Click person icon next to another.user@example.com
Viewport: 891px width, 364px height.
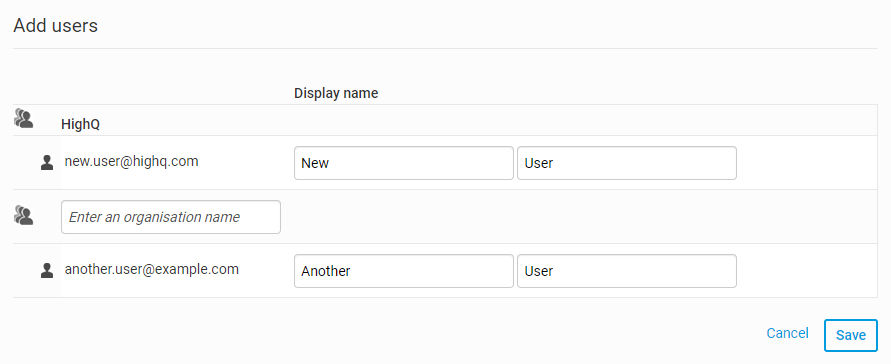point(47,270)
